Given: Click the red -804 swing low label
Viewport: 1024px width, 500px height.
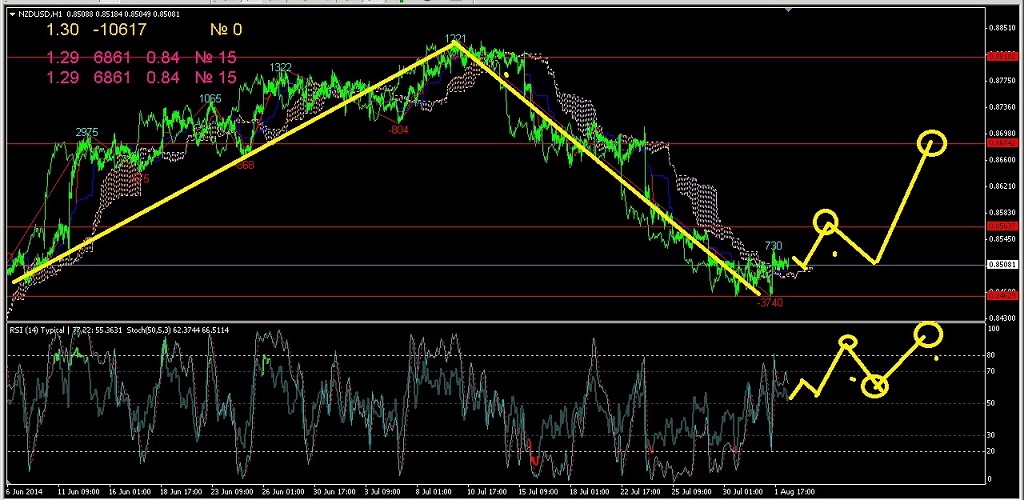Looking at the screenshot, I should tap(398, 130).
